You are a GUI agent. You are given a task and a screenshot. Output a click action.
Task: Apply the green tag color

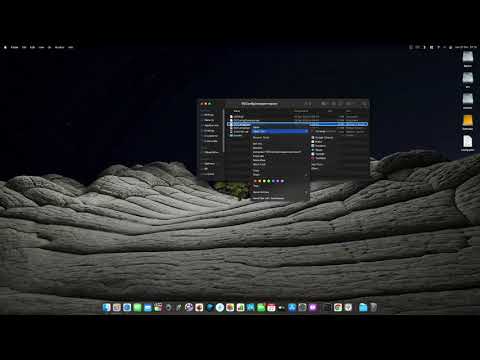[x=269, y=181]
